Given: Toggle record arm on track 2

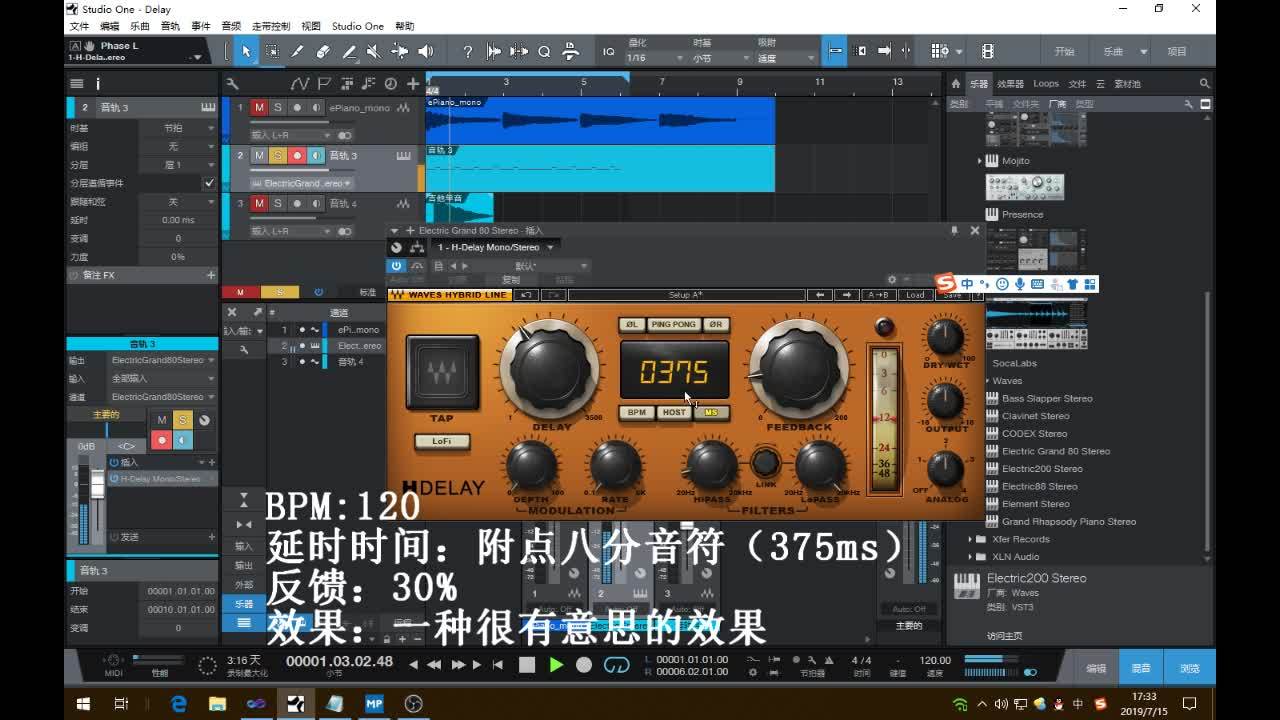Looking at the screenshot, I should [297, 156].
